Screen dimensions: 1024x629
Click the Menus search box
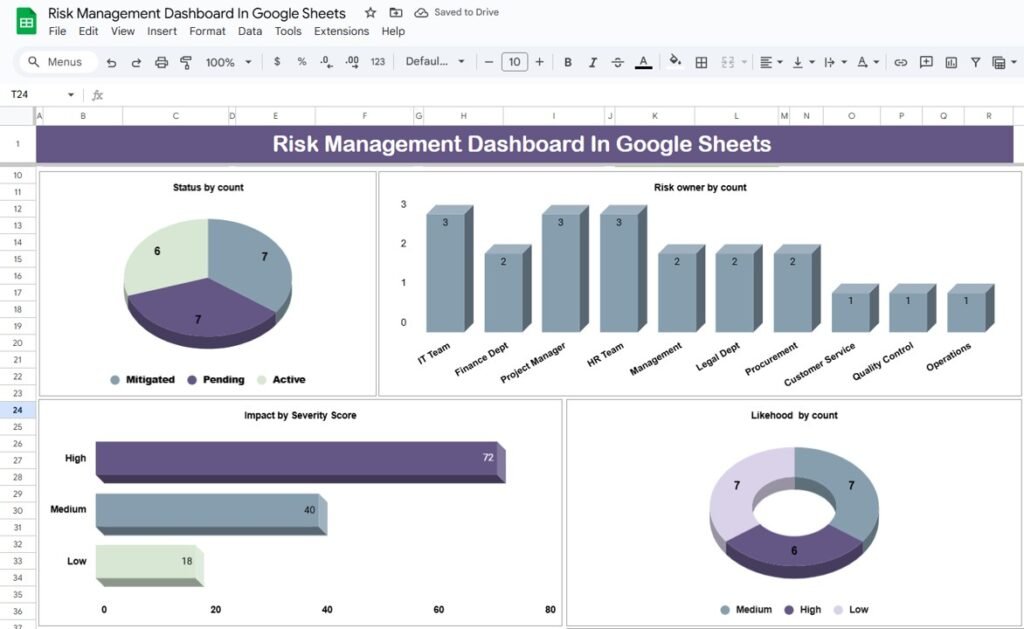tap(58, 62)
